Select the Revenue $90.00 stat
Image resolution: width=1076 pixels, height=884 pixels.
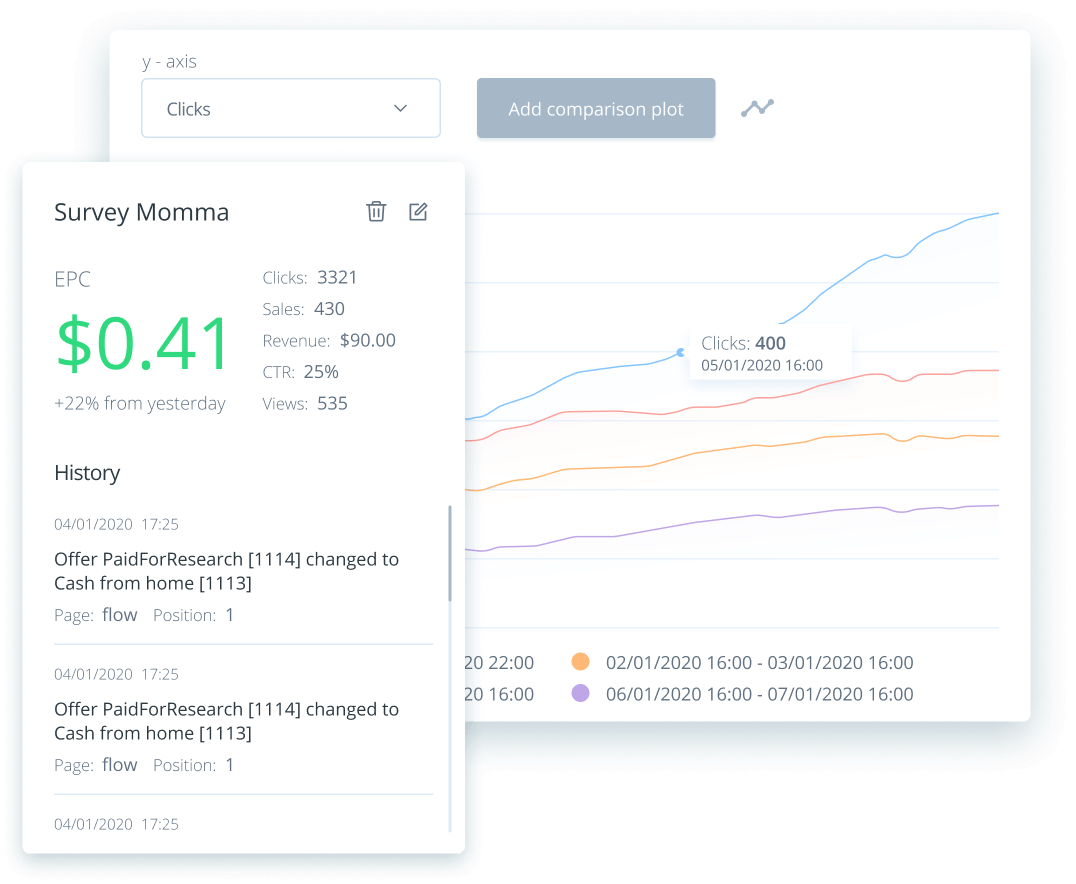(329, 341)
